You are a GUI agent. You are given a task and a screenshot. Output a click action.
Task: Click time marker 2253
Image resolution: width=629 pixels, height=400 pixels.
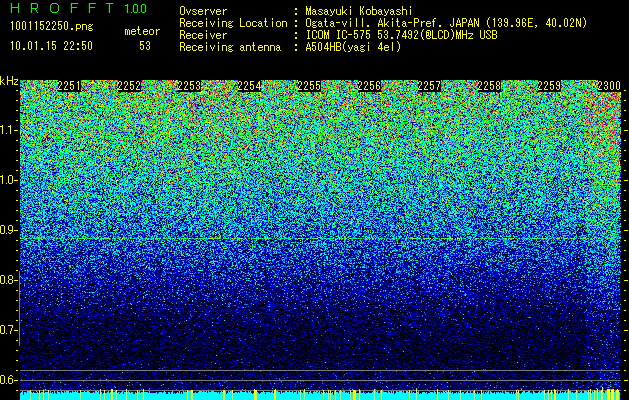point(189,86)
